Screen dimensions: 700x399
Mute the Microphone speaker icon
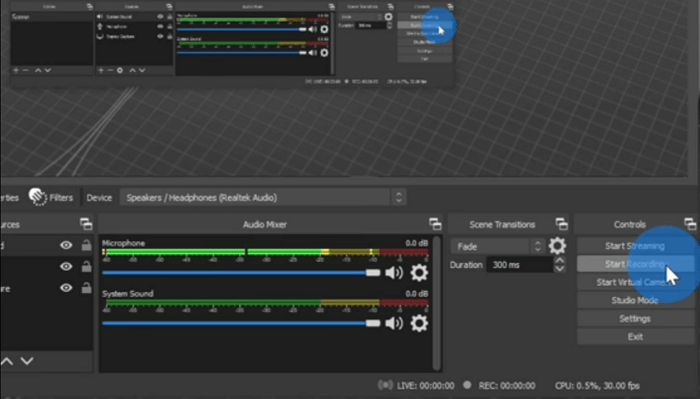[x=394, y=273]
